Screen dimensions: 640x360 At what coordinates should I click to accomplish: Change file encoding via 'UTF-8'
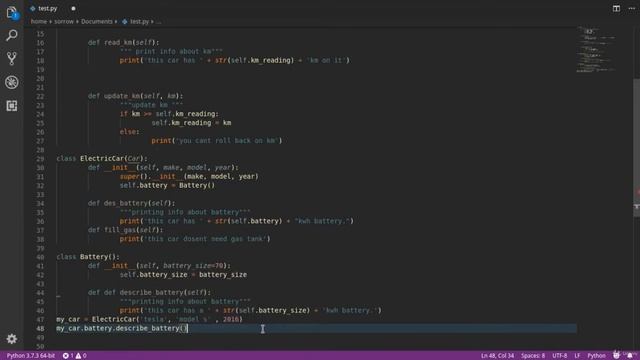pyautogui.click(x=560, y=356)
